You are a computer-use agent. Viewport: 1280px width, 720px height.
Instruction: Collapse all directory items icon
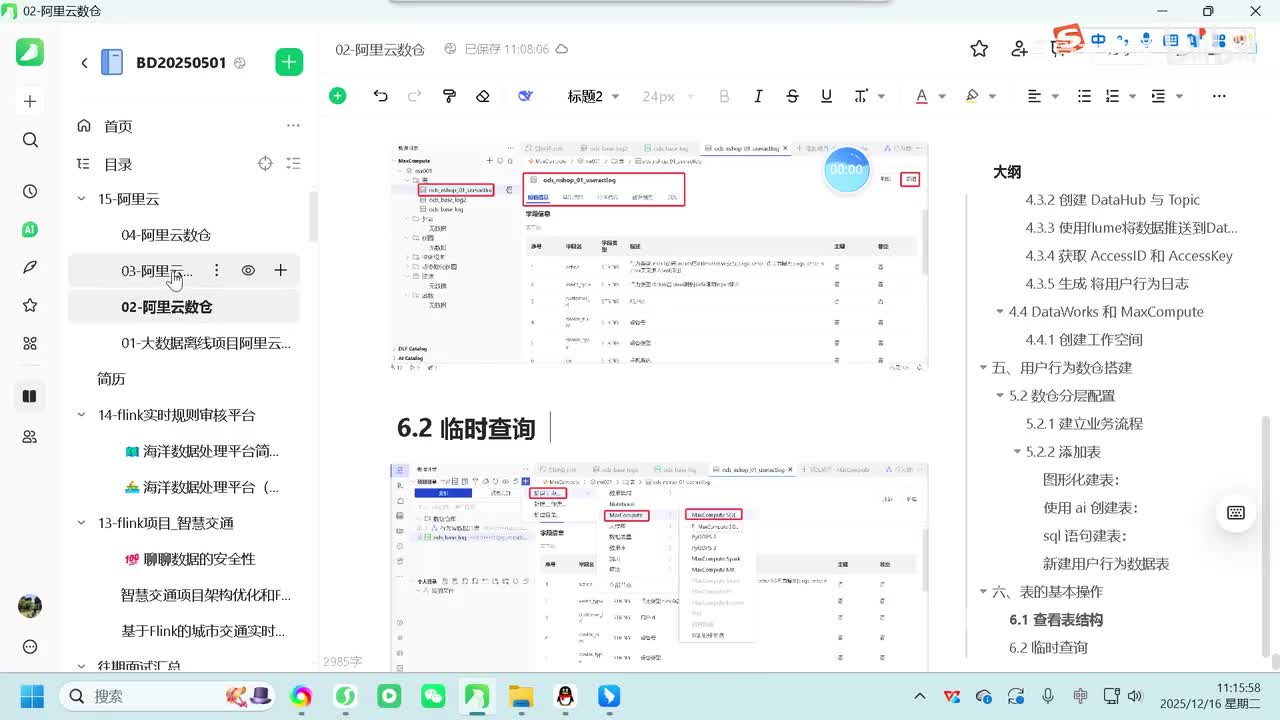click(294, 163)
